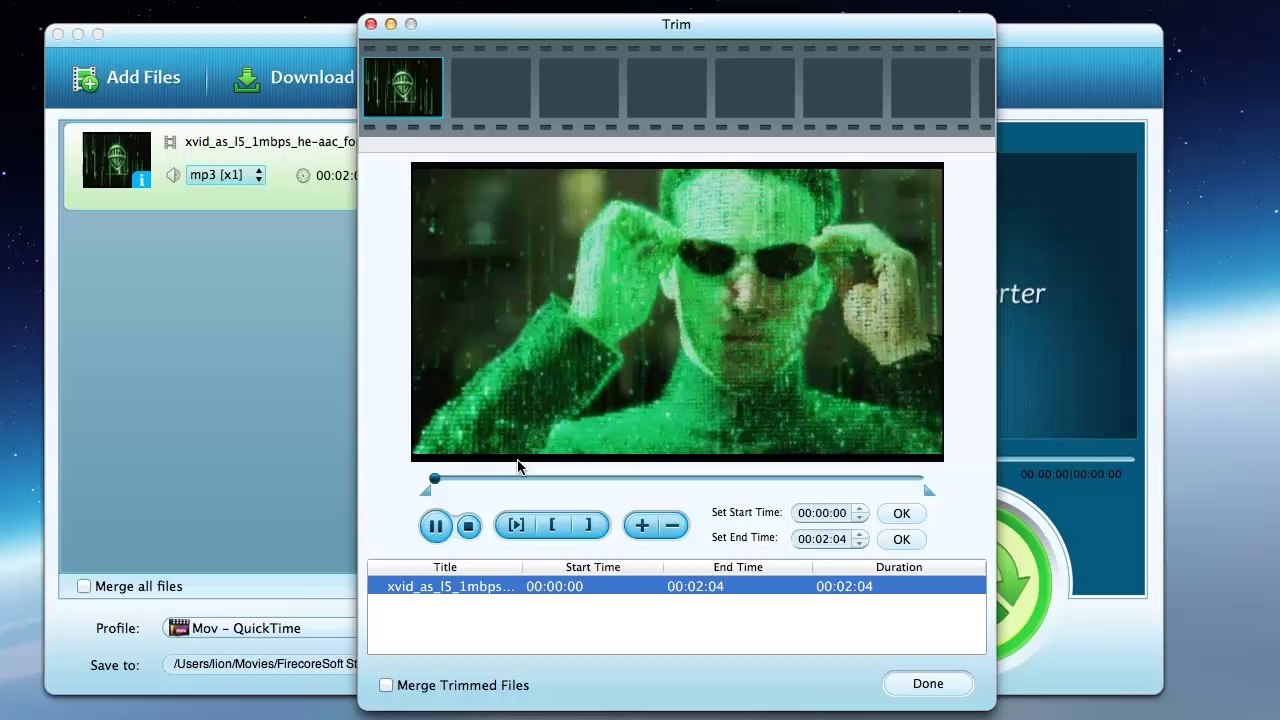This screenshot has width=1280, height=720.
Task: Remove trim segment with minus button
Action: (673, 525)
